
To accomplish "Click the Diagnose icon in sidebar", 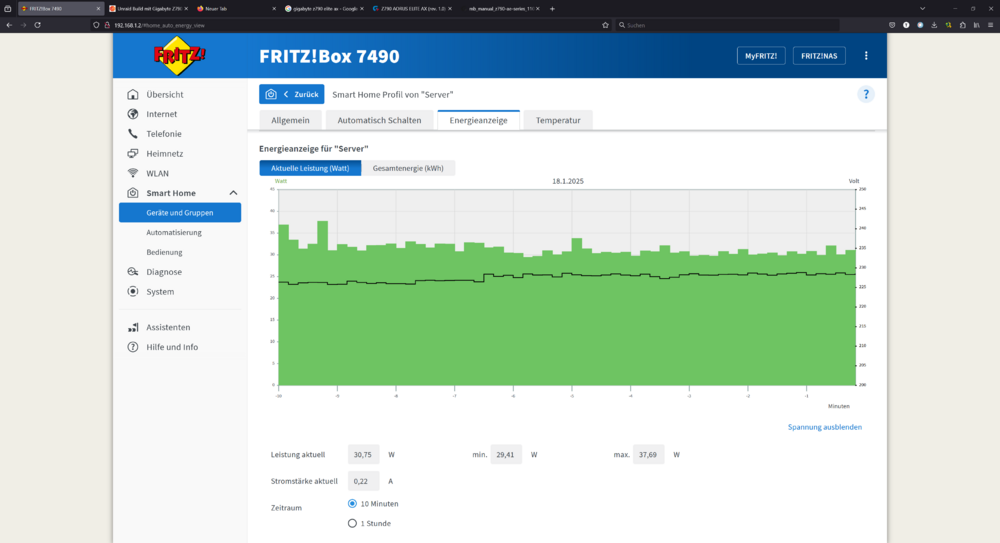I will tap(133, 272).
